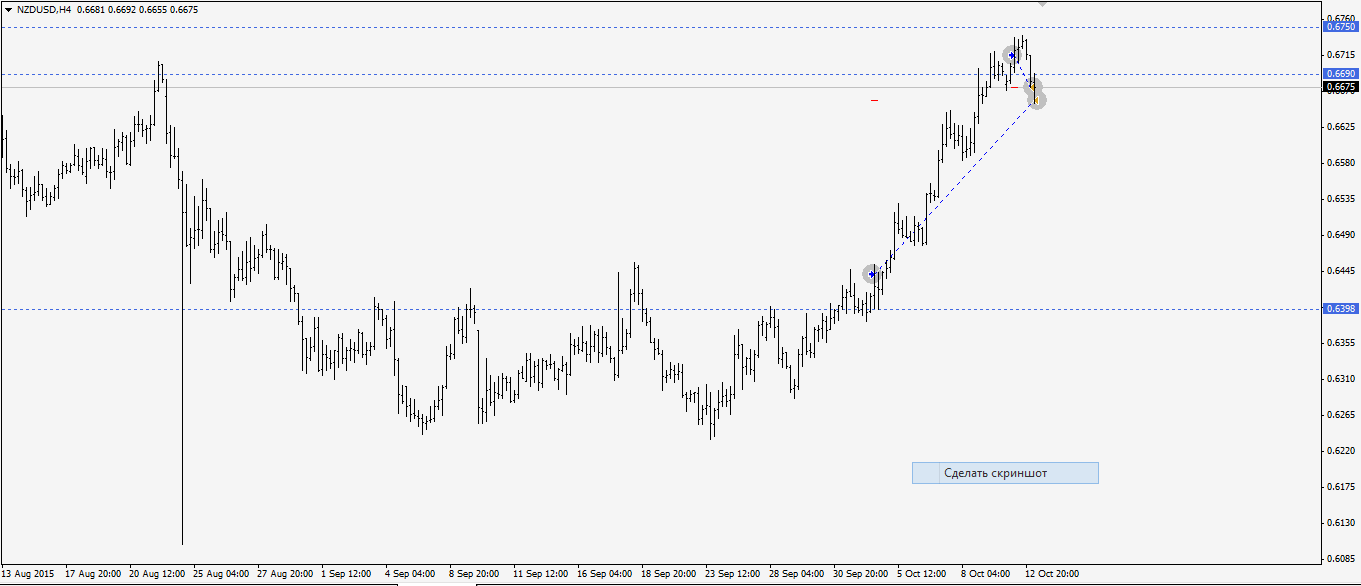Click the 0.6265 price axis value
Viewport: 1361px width, 586px height.
click(1343, 415)
